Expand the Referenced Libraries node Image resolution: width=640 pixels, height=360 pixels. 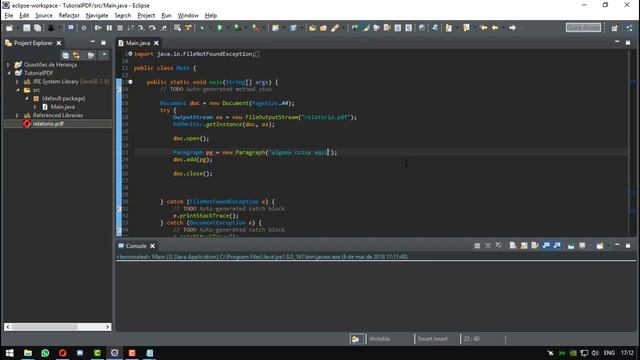coord(17,116)
